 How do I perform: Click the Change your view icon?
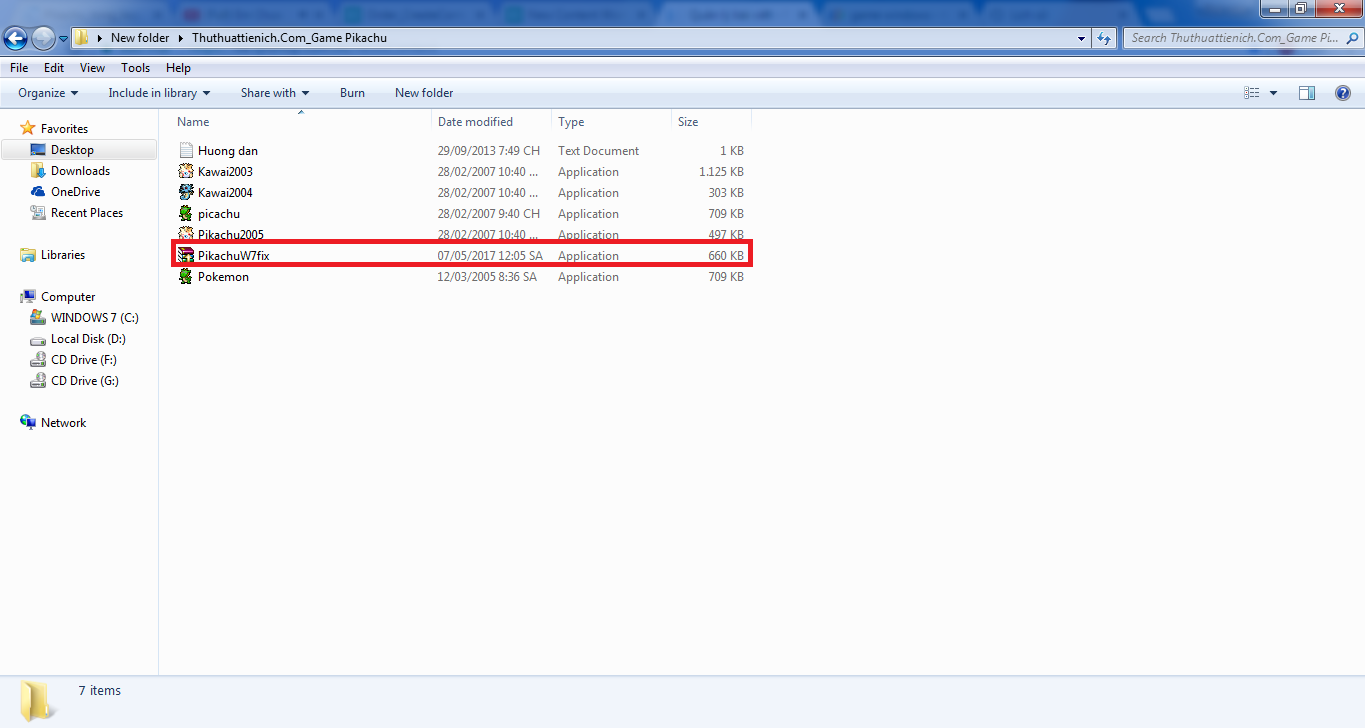1251,93
